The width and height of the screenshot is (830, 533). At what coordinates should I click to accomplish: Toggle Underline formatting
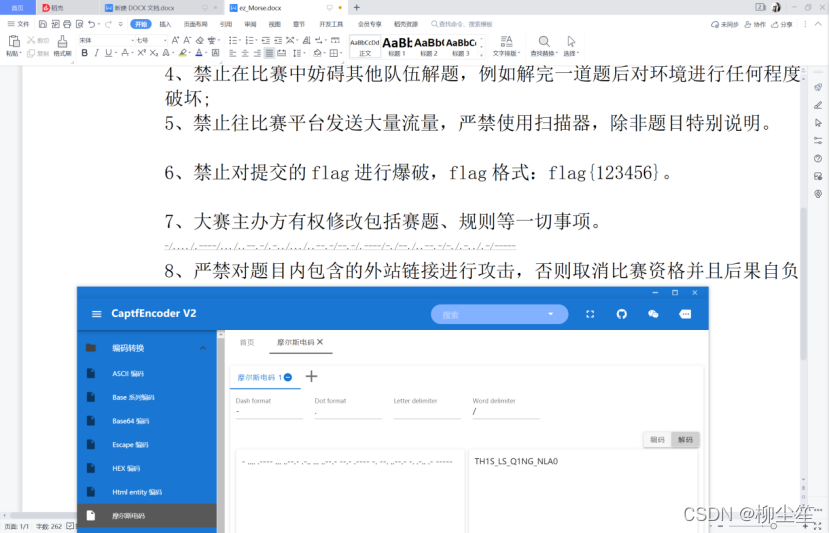[109, 53]
